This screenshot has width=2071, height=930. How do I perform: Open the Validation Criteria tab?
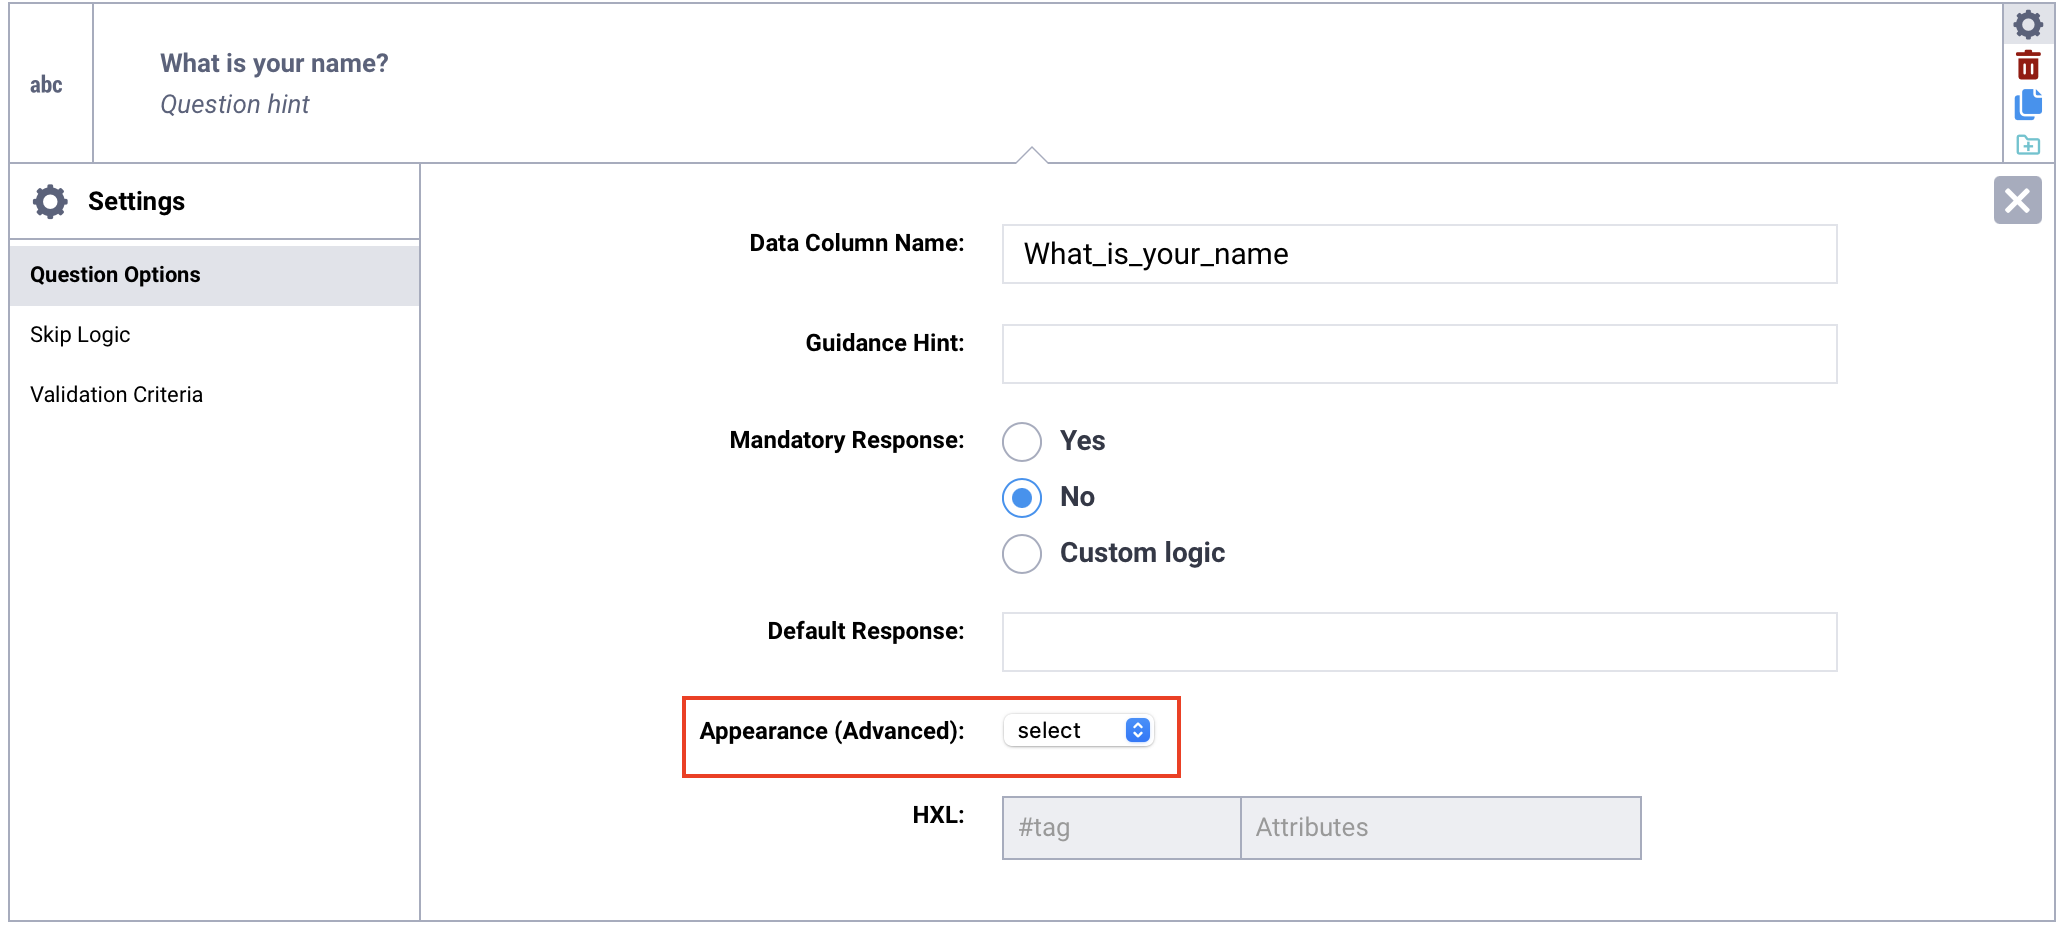116,395
